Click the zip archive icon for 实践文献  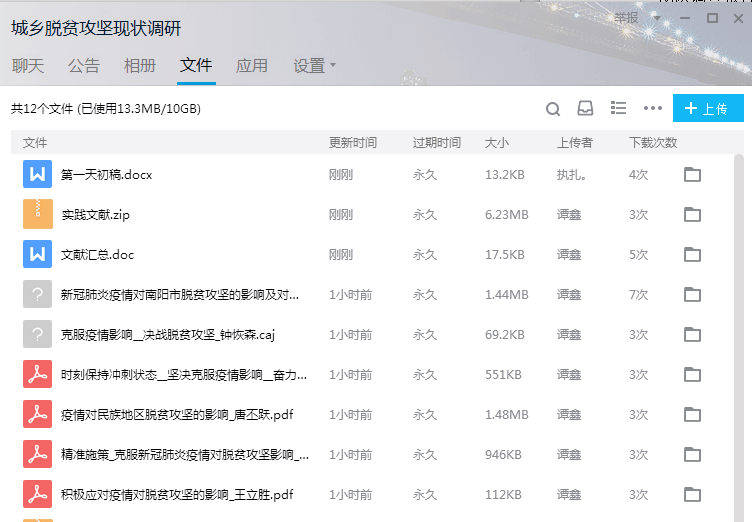[x=37, y=215]
